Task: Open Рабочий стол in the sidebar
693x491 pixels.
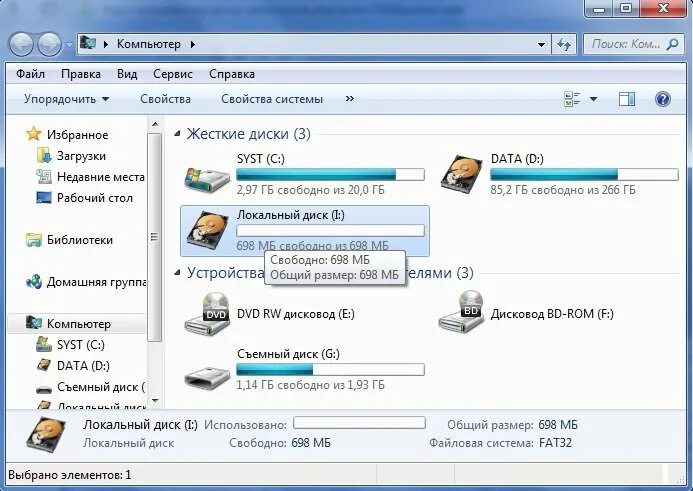Action: click(x=95, y=198)
